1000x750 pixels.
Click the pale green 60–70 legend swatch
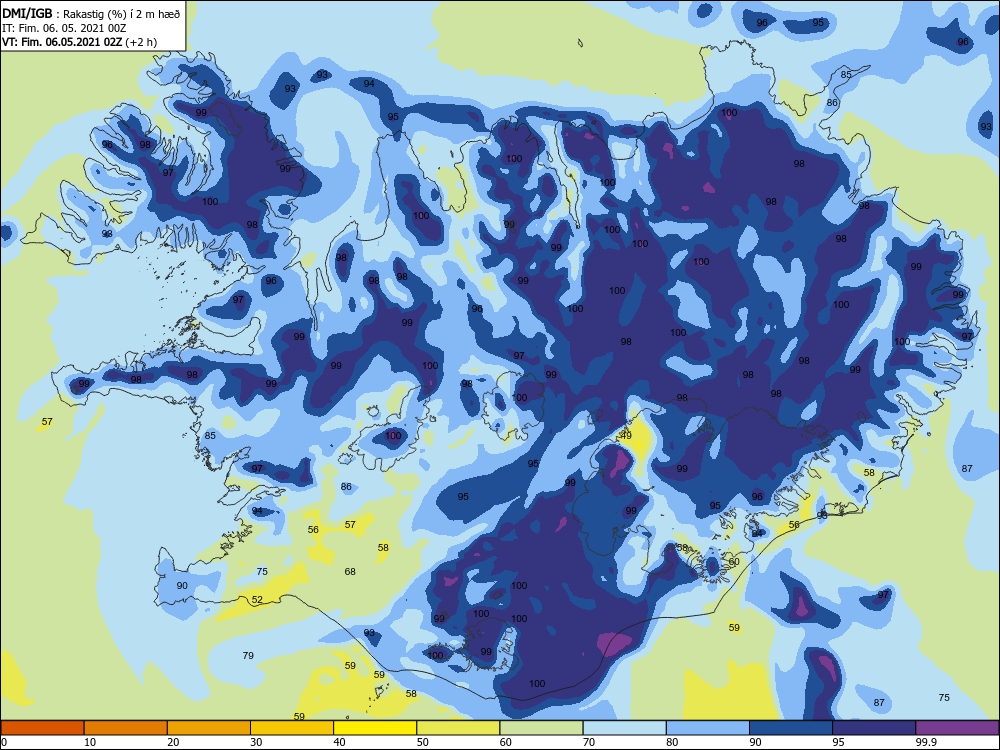click(541, 728)
